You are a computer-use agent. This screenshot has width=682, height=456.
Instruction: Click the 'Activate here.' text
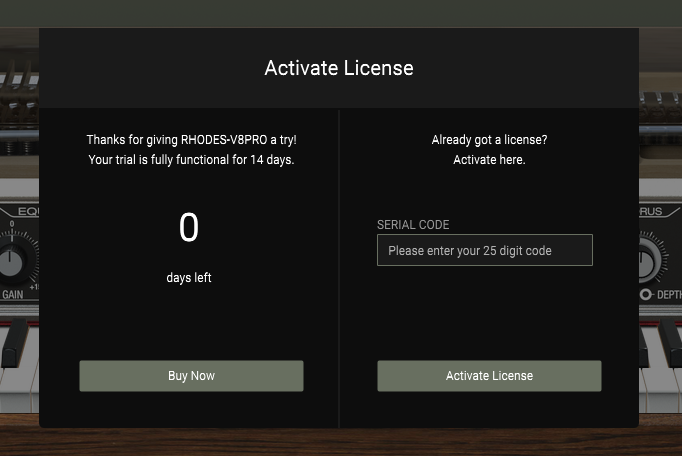(x=489, y=160)
